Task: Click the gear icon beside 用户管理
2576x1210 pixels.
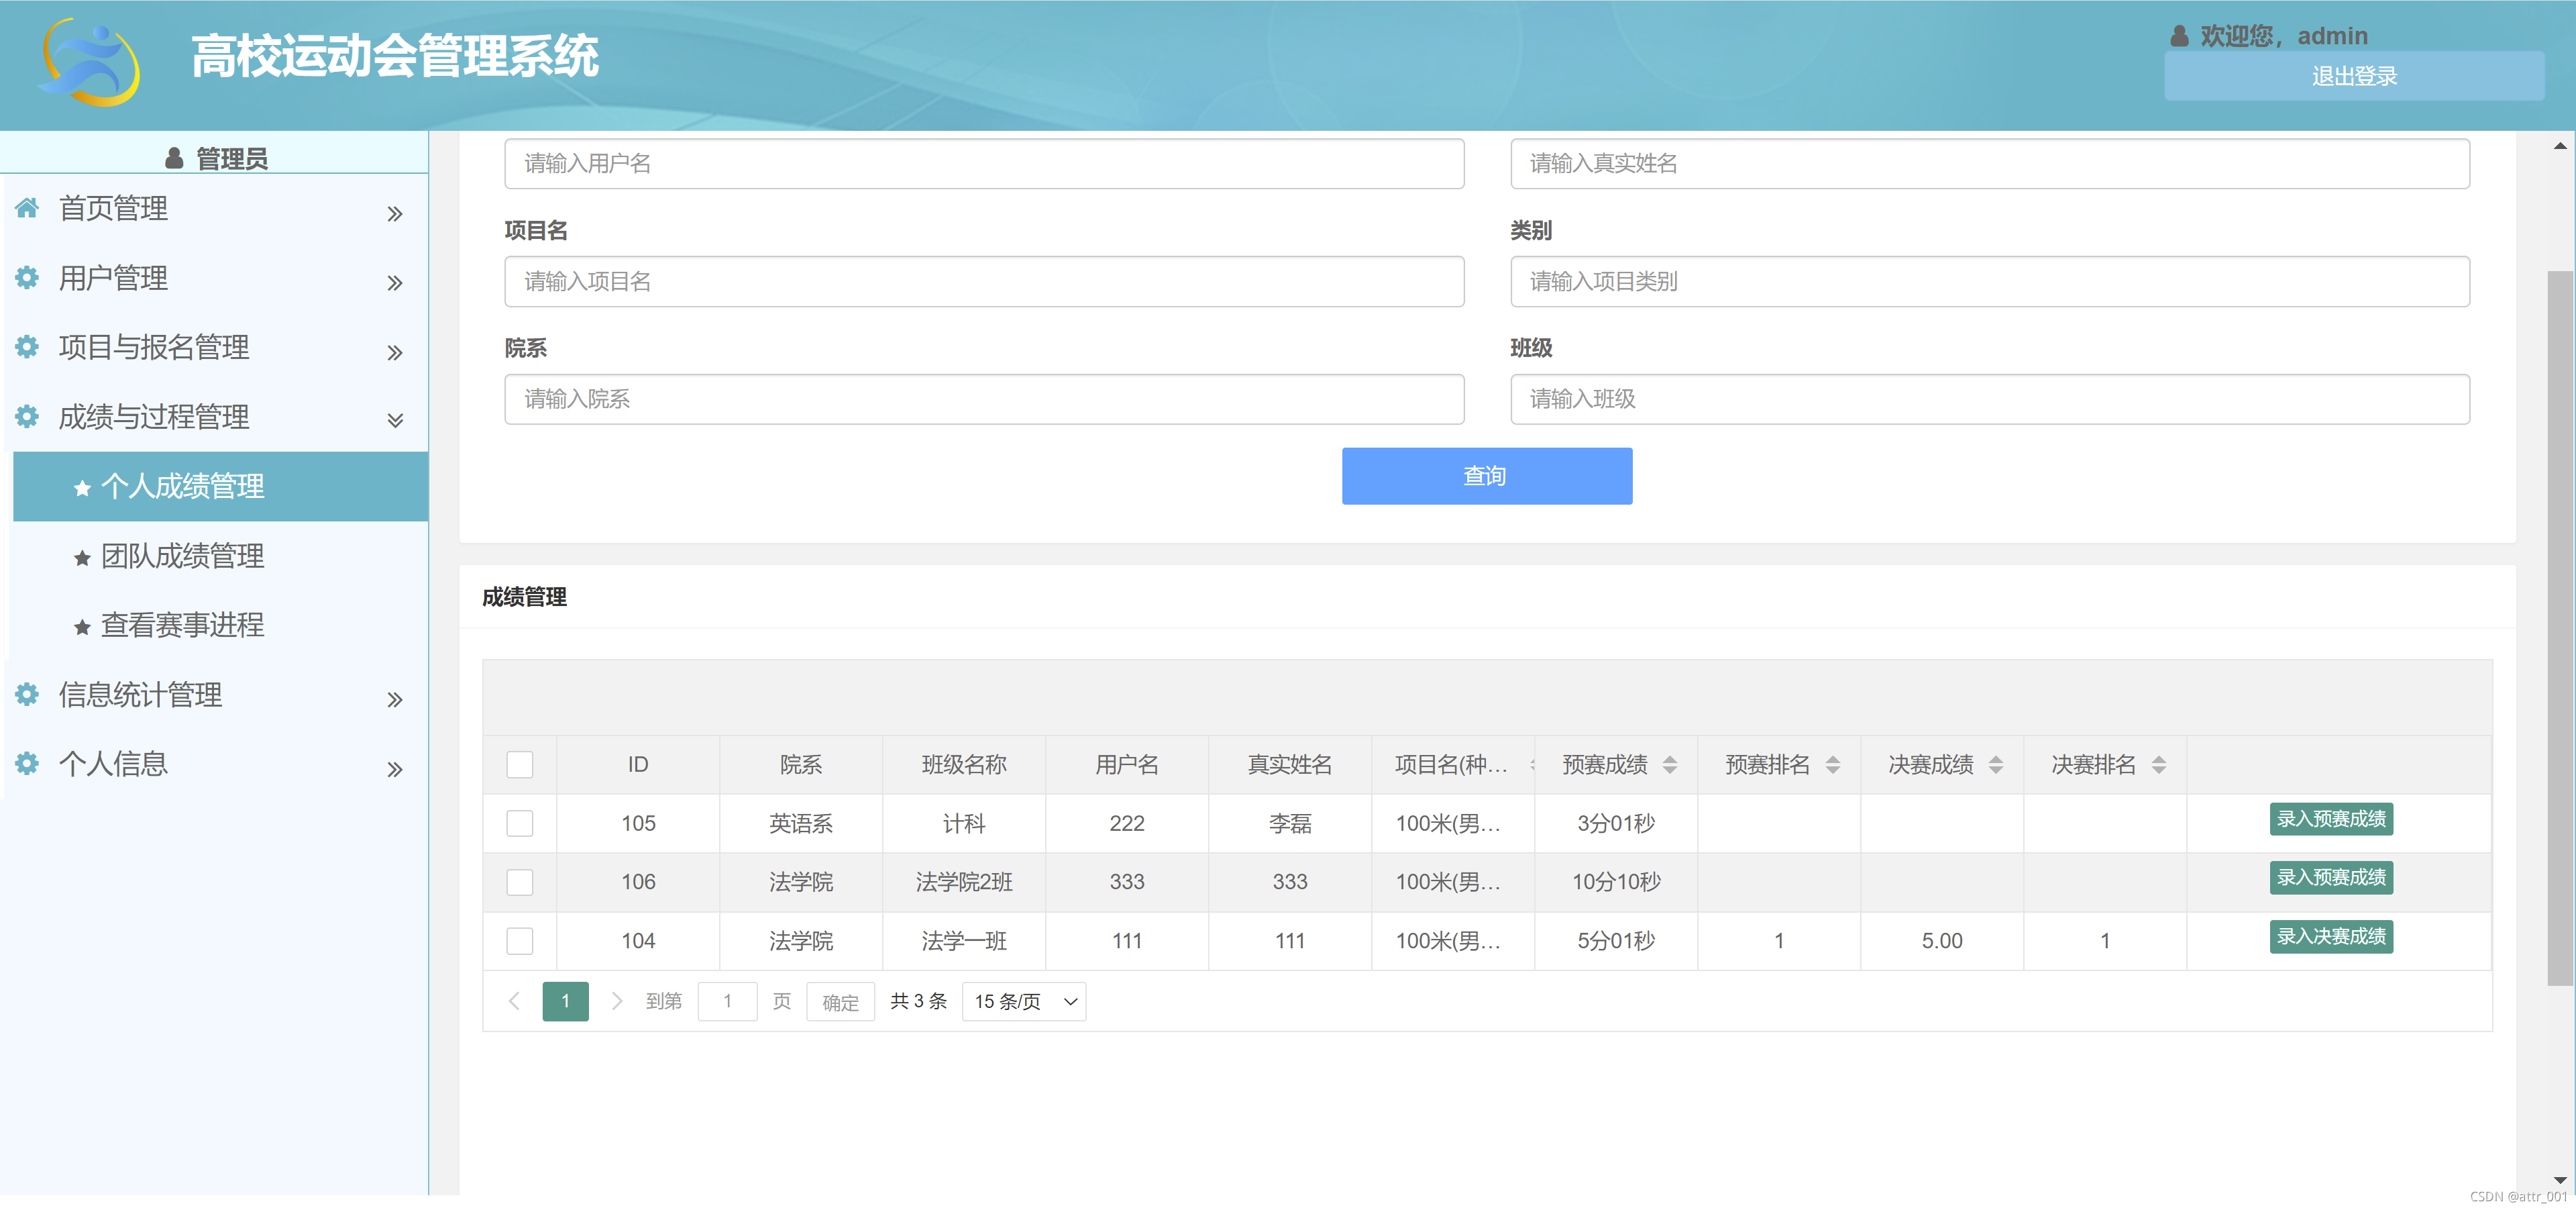Action: (27, 277)
